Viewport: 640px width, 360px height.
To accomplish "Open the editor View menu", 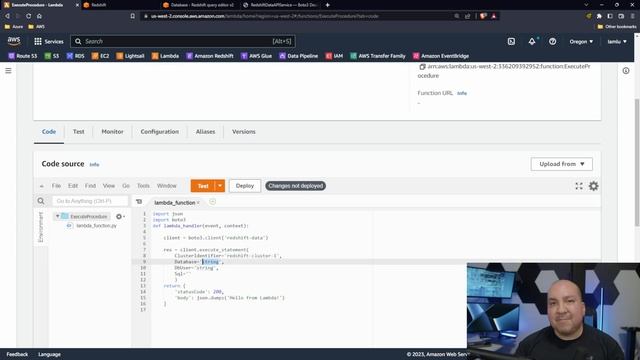I will point(109,186).
